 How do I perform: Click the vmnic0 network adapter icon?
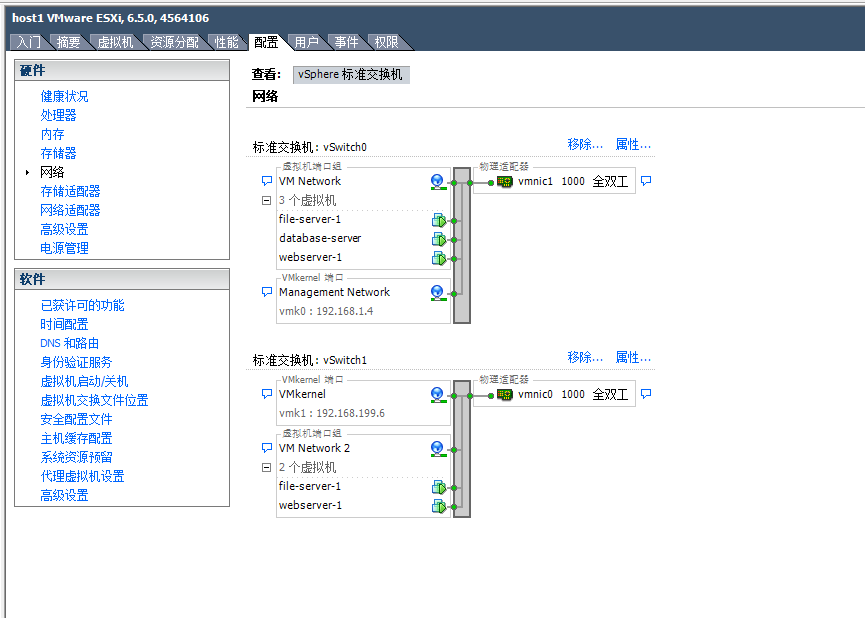pos(505,395)
